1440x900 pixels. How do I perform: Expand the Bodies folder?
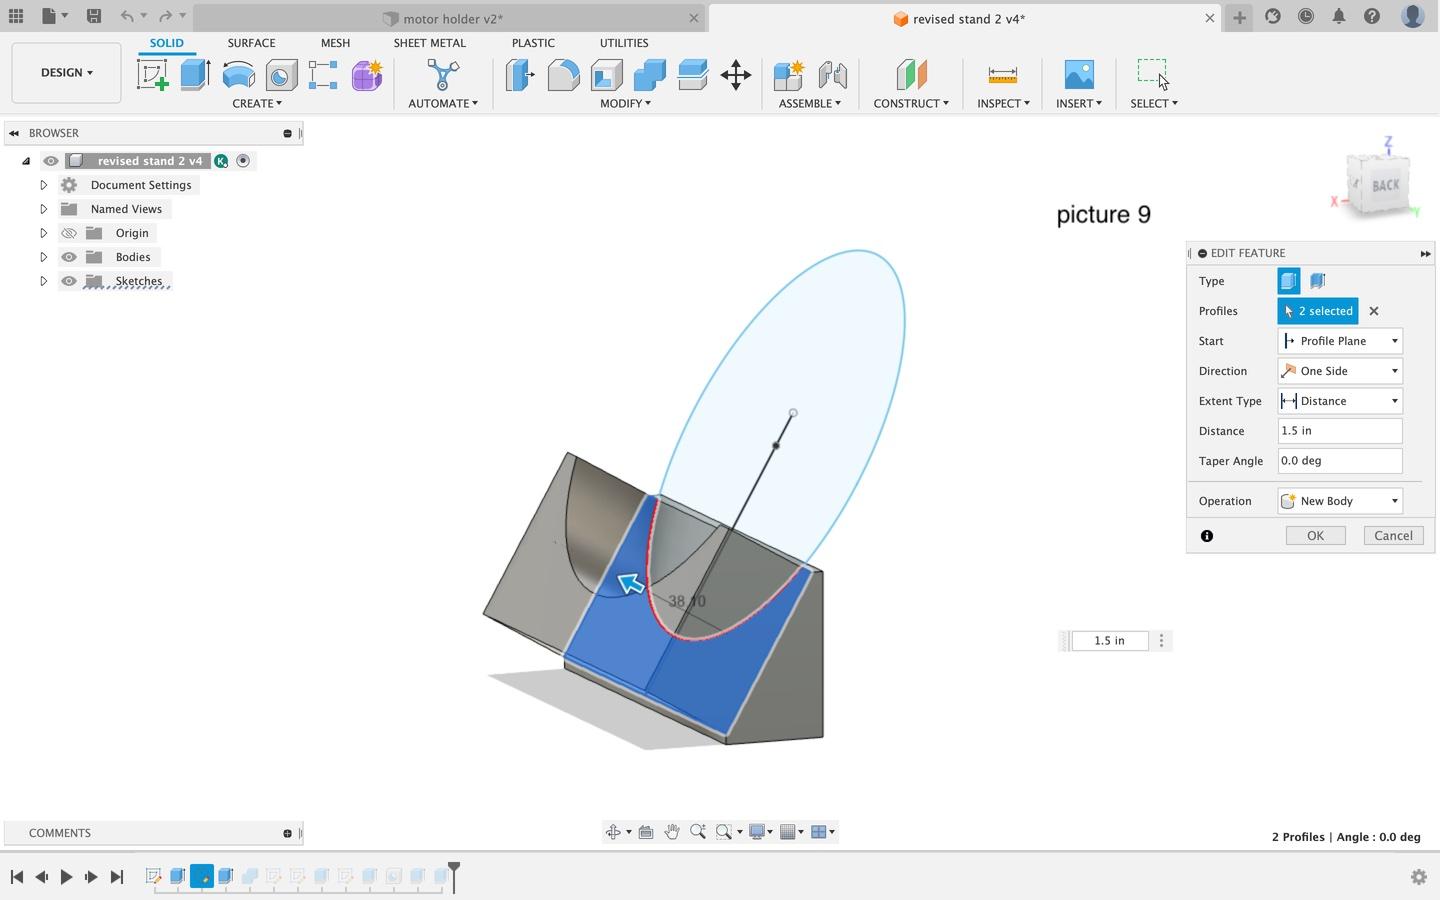point(43,257)
